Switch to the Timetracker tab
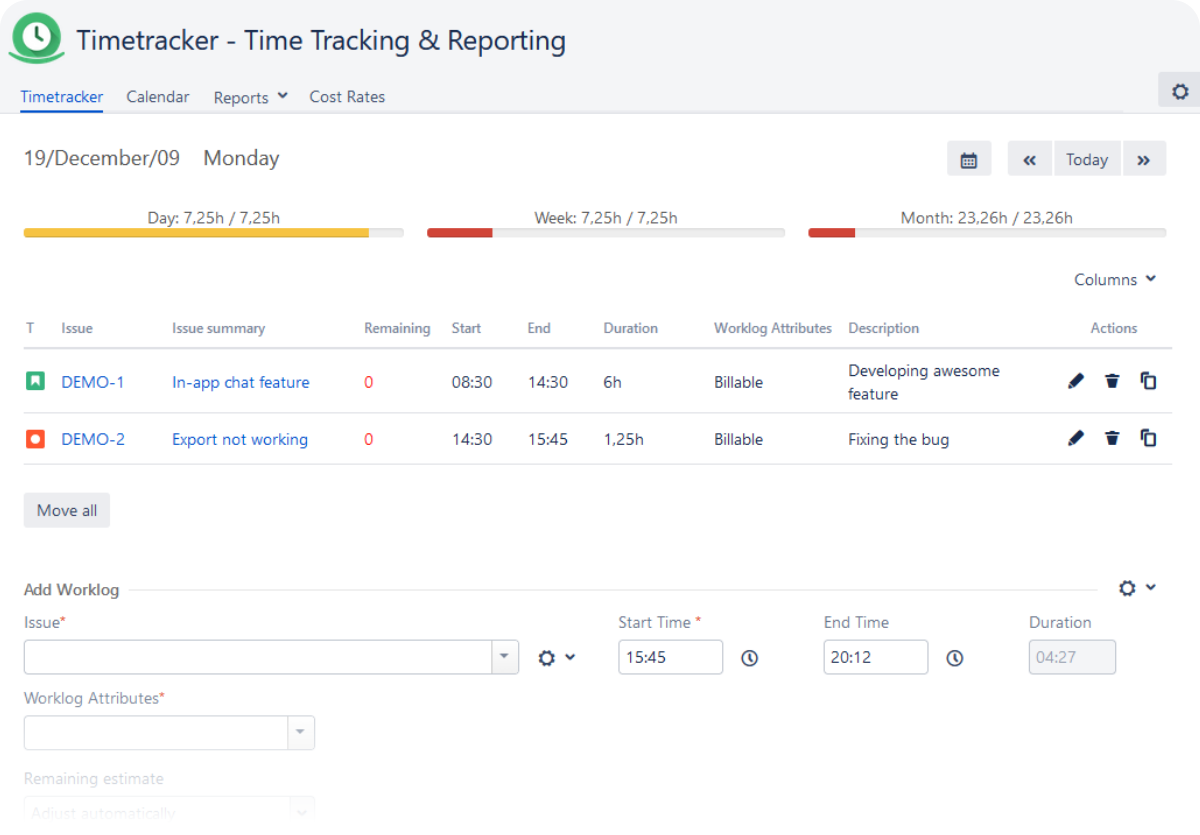The width and height of the screenshot is (1200, 835). pos(62,97)
